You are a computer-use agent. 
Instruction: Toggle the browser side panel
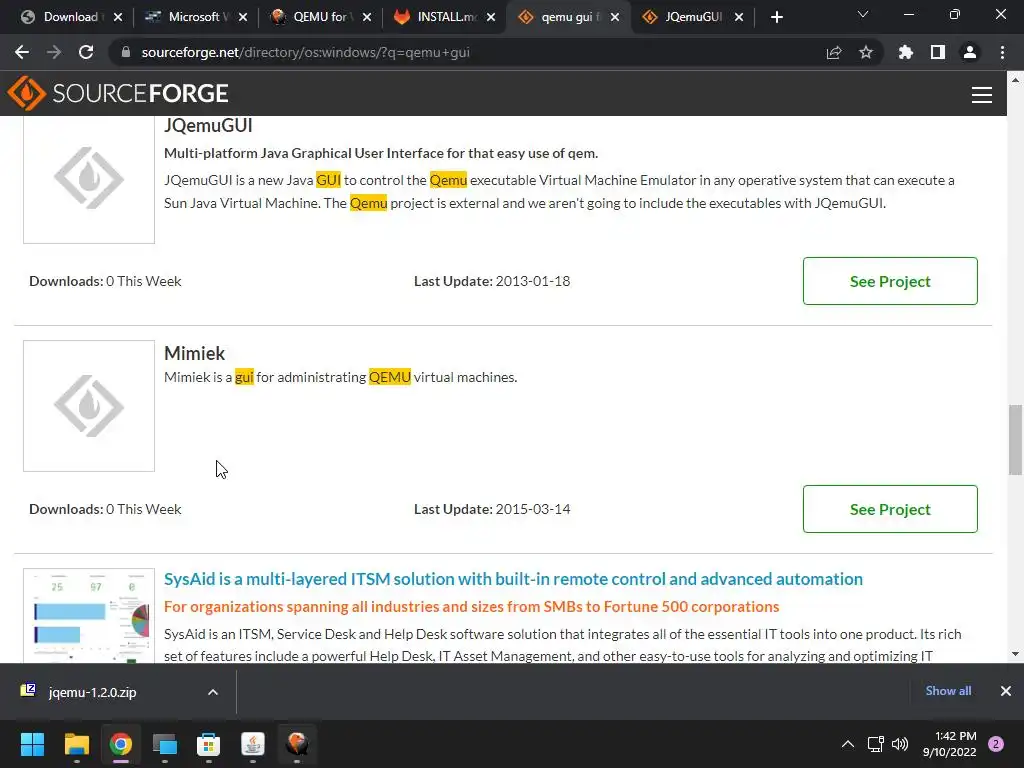pos(938,52)
